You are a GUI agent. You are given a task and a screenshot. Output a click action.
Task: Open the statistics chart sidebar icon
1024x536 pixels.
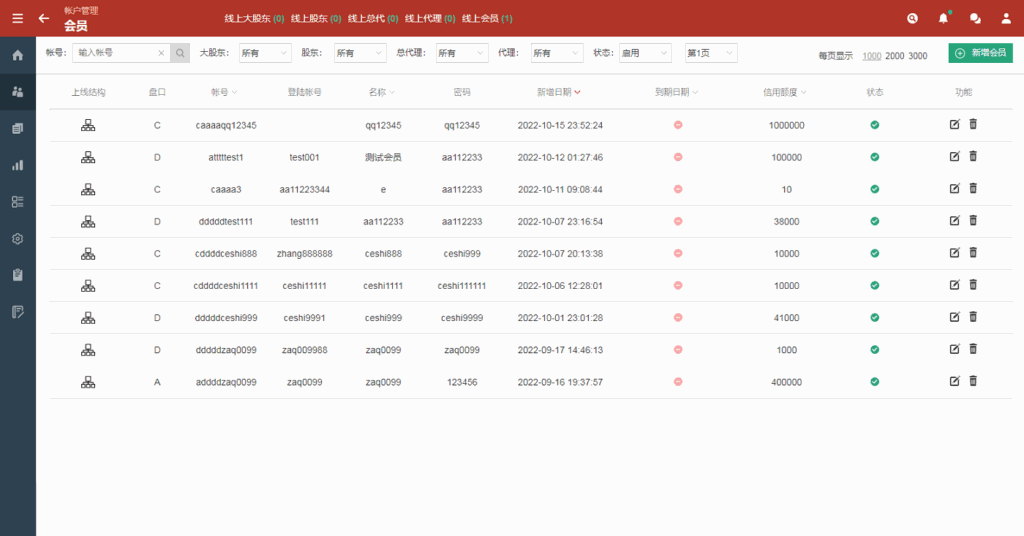point(18,165)
